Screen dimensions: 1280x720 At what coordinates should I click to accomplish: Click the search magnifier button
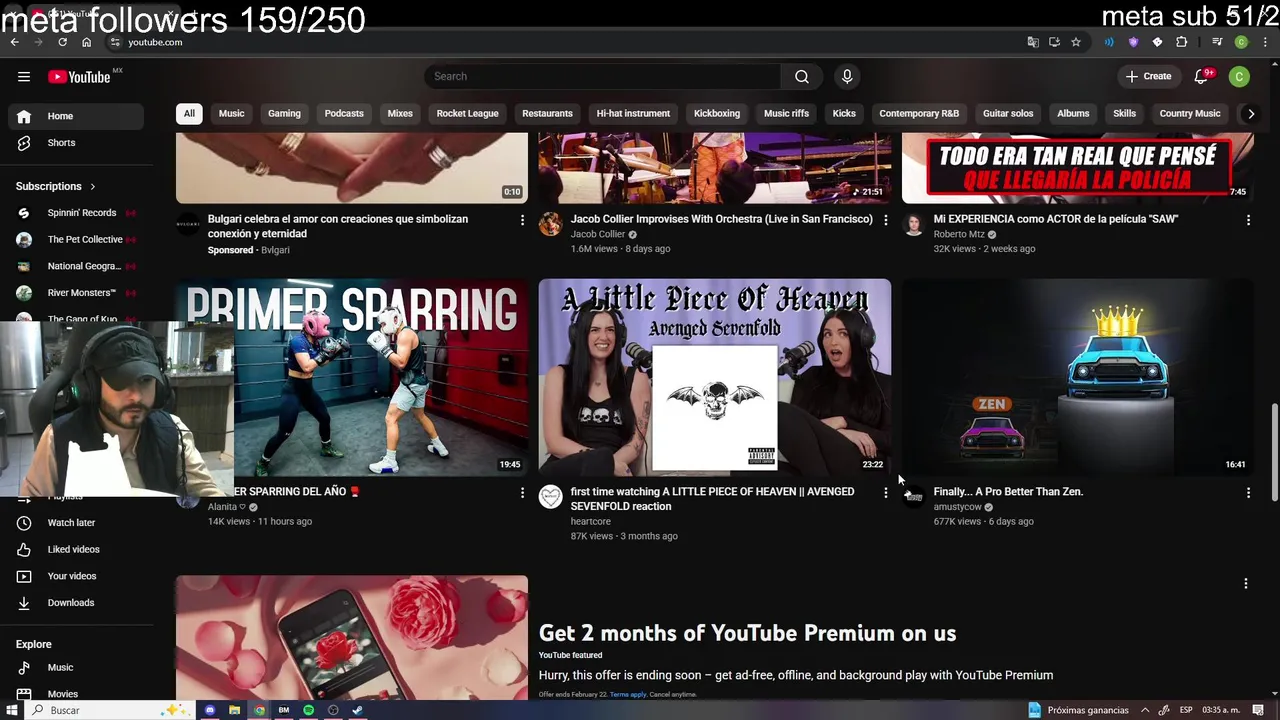(801, 76)
